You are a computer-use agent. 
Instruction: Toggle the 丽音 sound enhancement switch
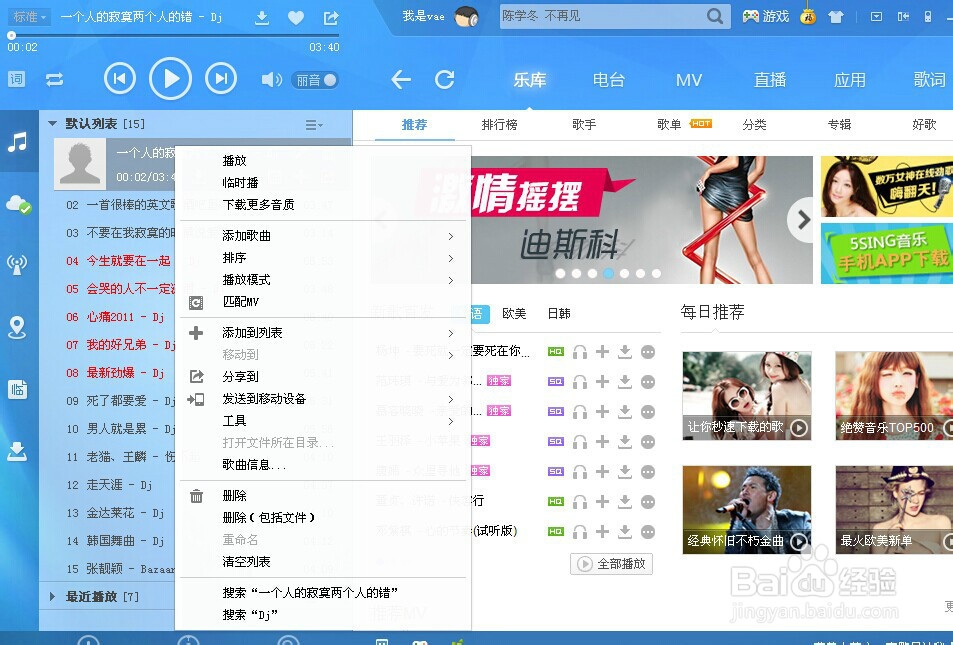pyautogui.click(x=315, y=80)
